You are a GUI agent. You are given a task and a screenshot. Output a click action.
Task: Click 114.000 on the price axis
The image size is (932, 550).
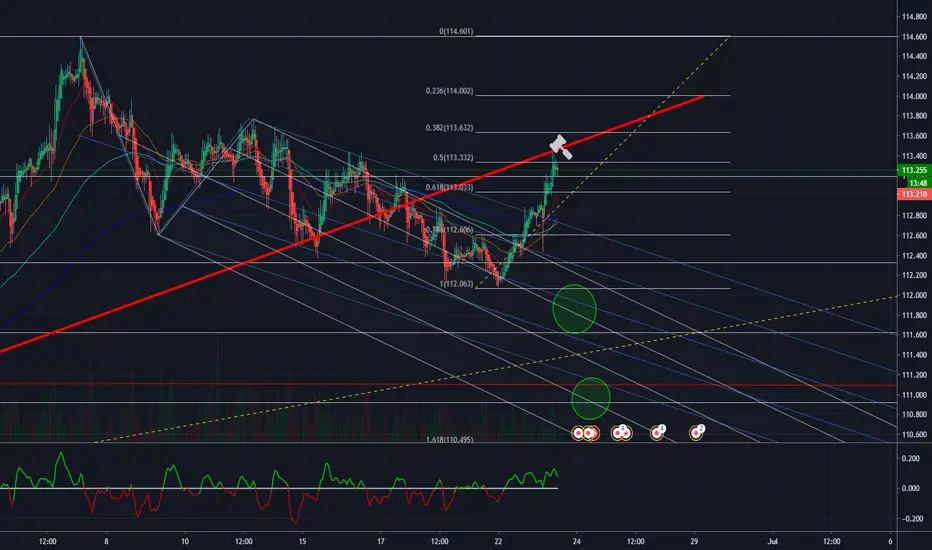pos(914,96)
